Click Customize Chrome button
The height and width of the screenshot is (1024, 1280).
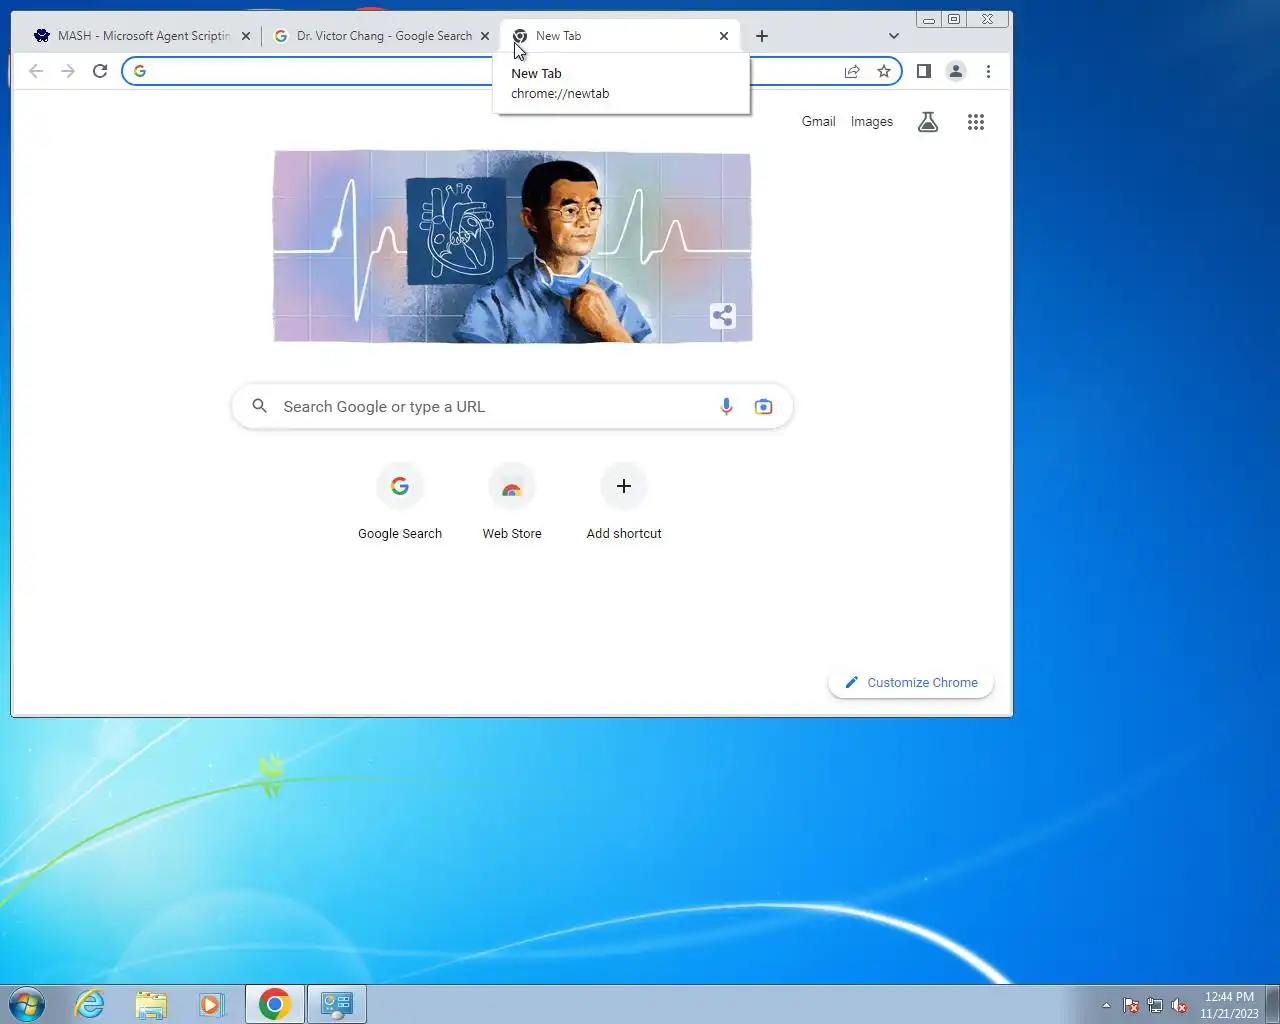911,682
